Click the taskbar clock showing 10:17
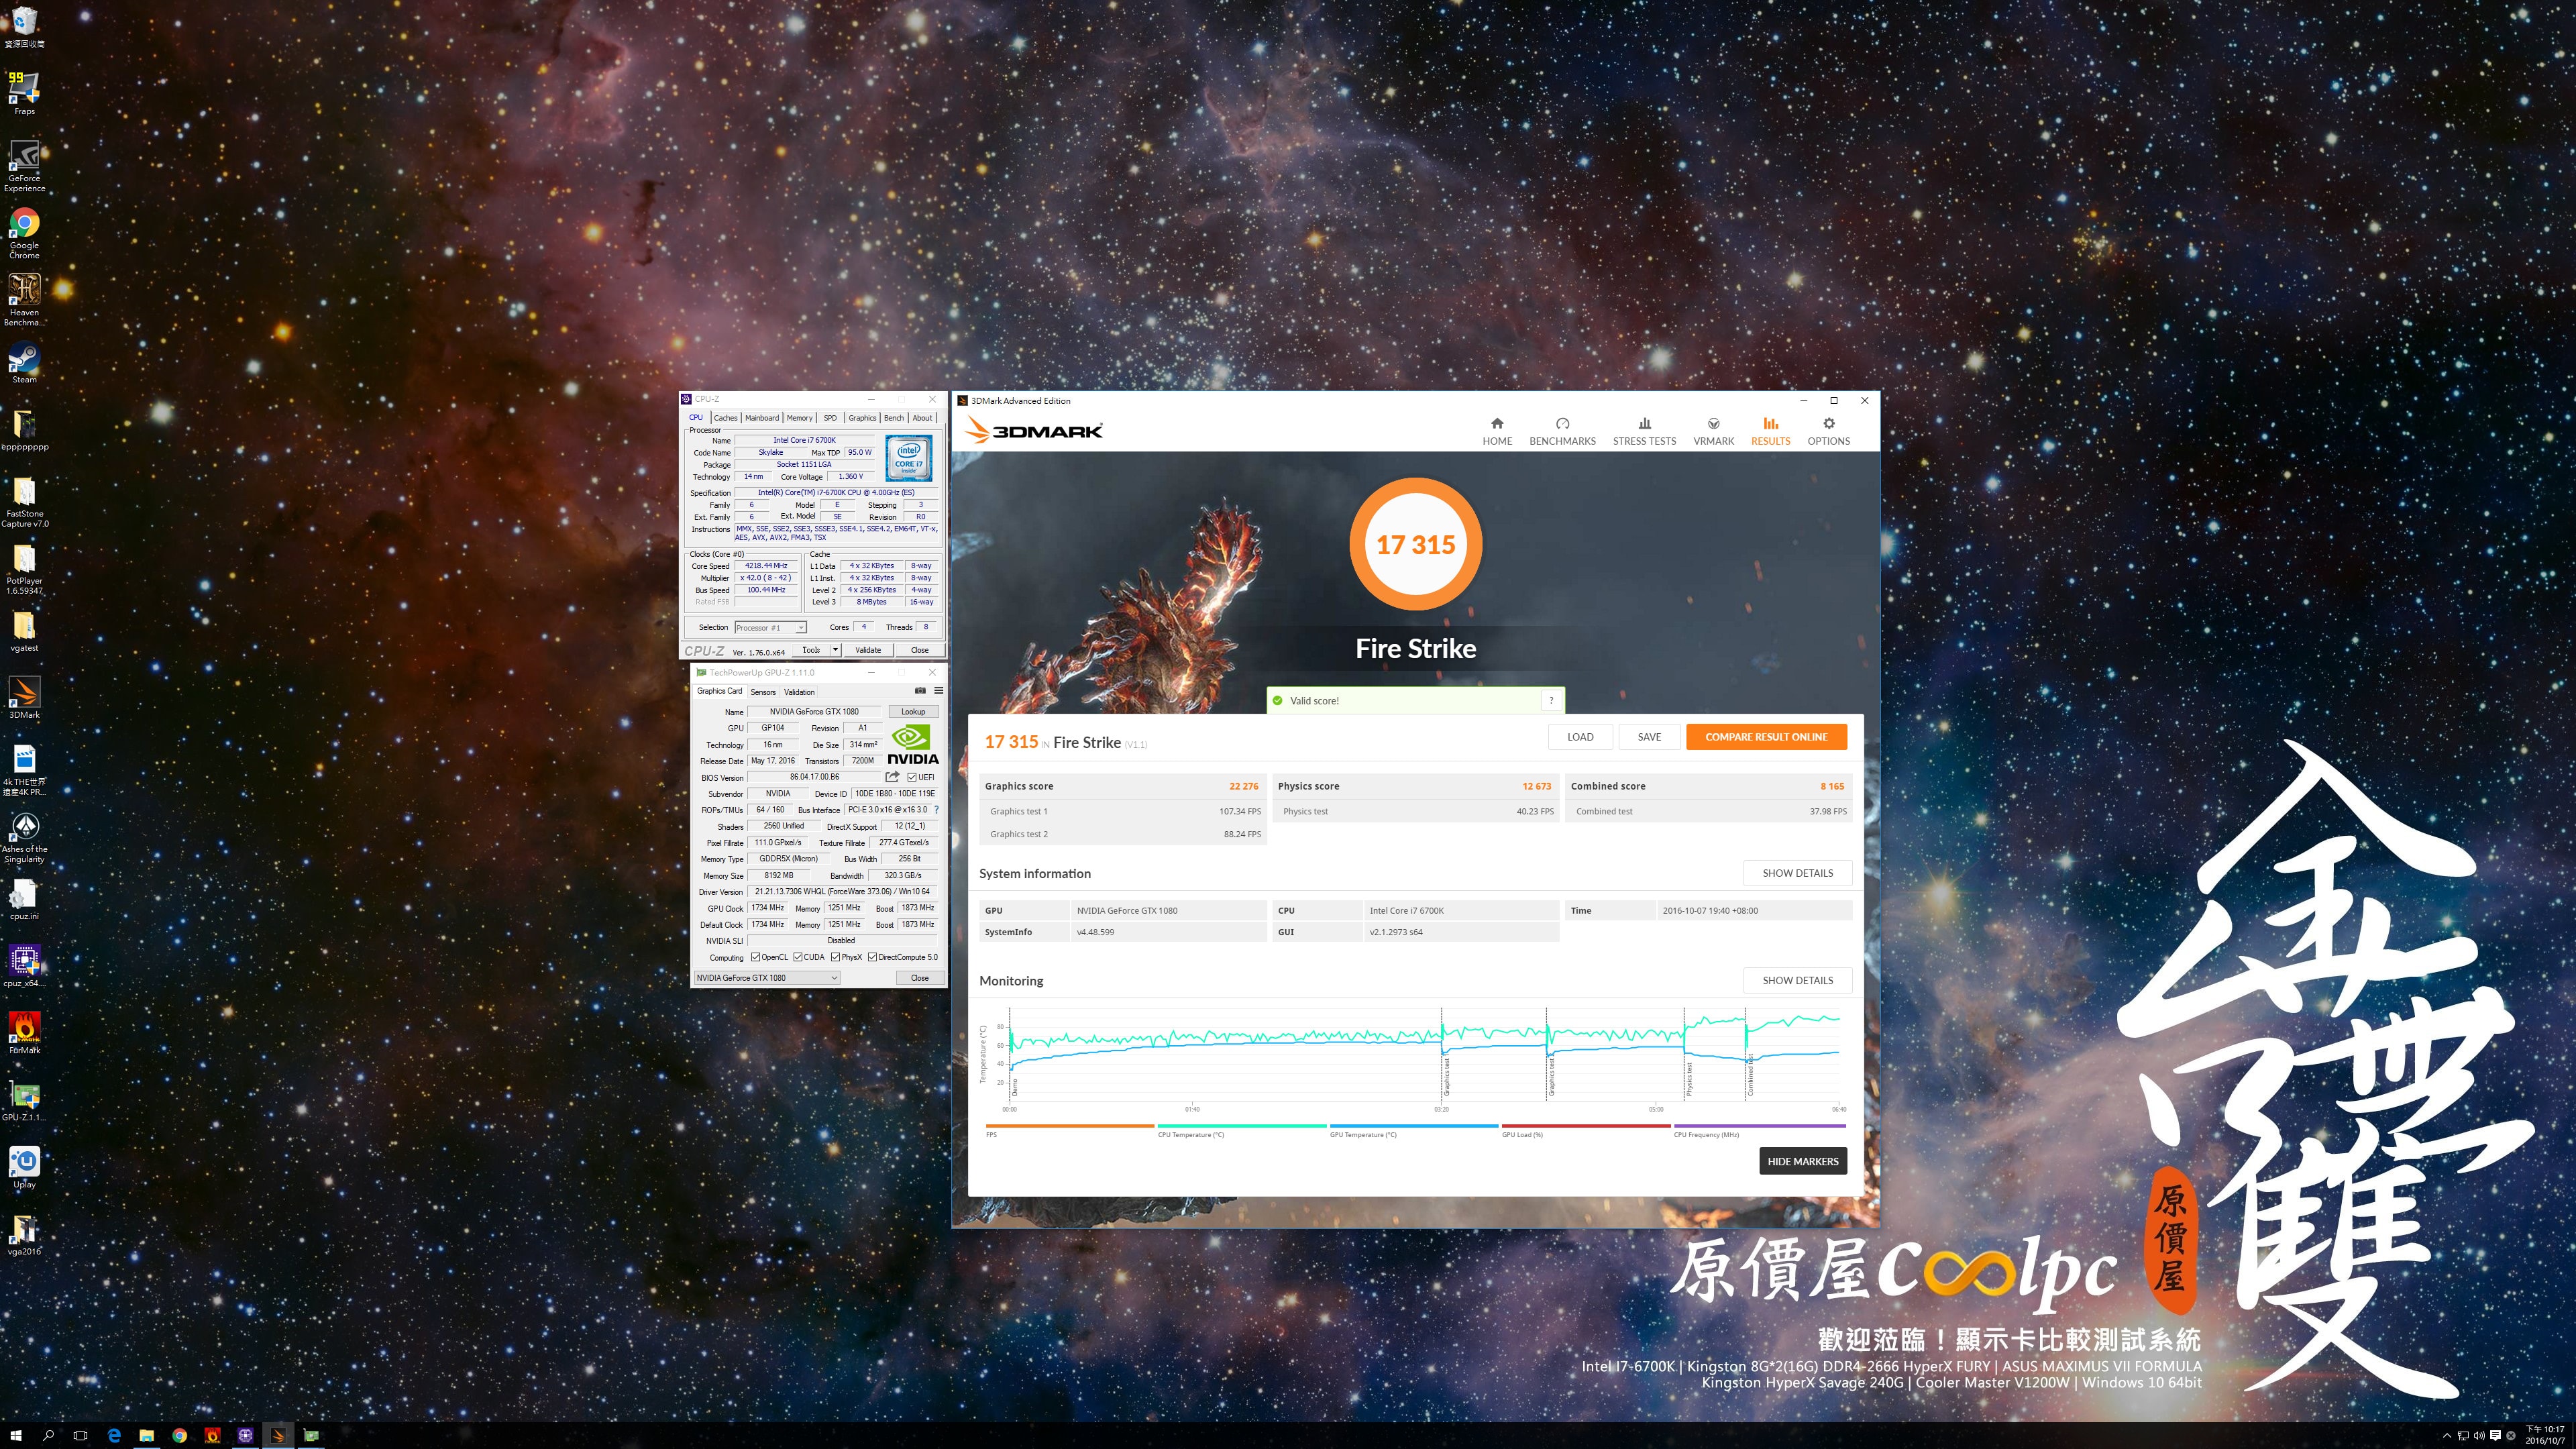Viewport: 2576px width, 1449px height. pos(2545,1435)
